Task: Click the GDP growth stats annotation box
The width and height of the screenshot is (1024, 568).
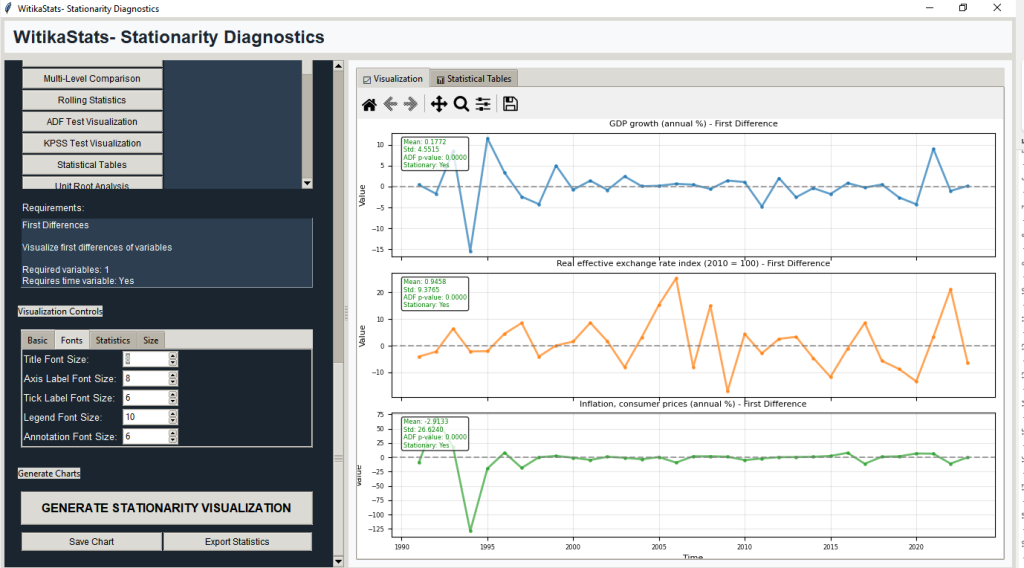Action: point(434,153)
